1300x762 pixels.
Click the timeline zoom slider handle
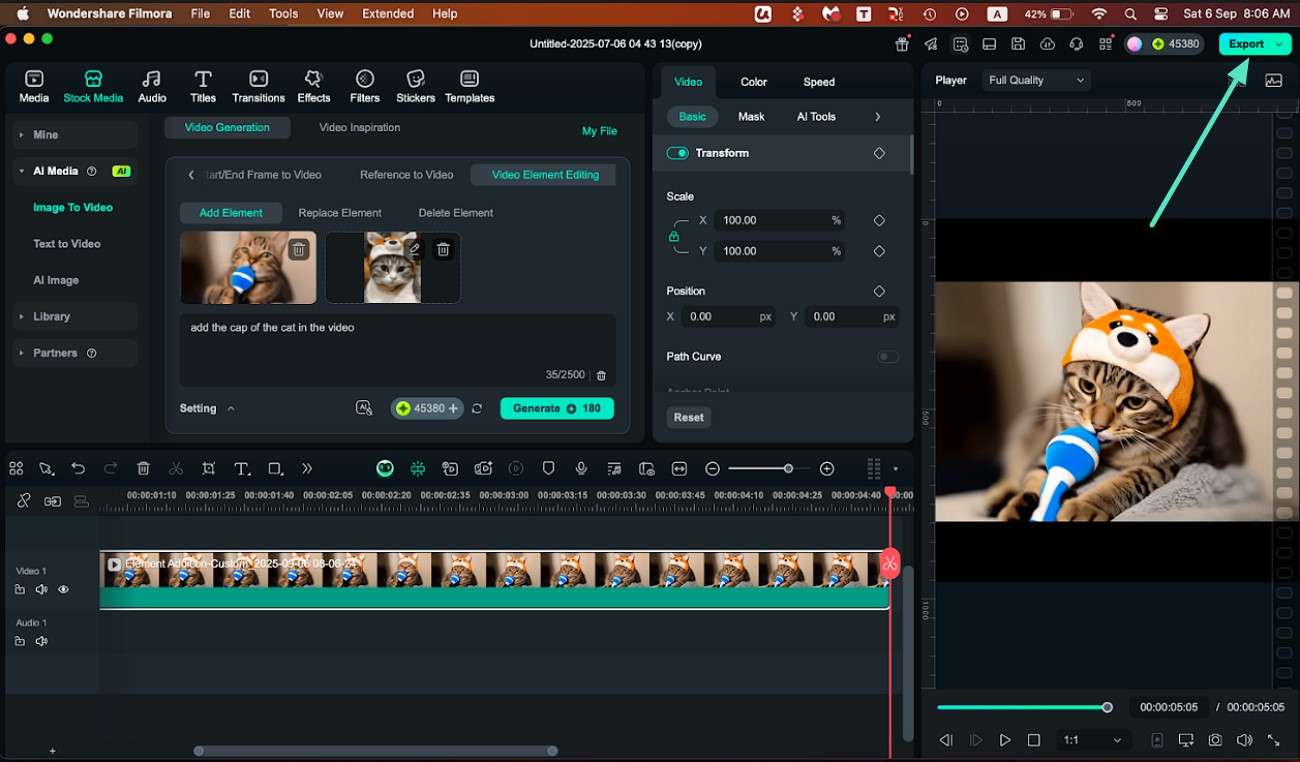[788, 468]
